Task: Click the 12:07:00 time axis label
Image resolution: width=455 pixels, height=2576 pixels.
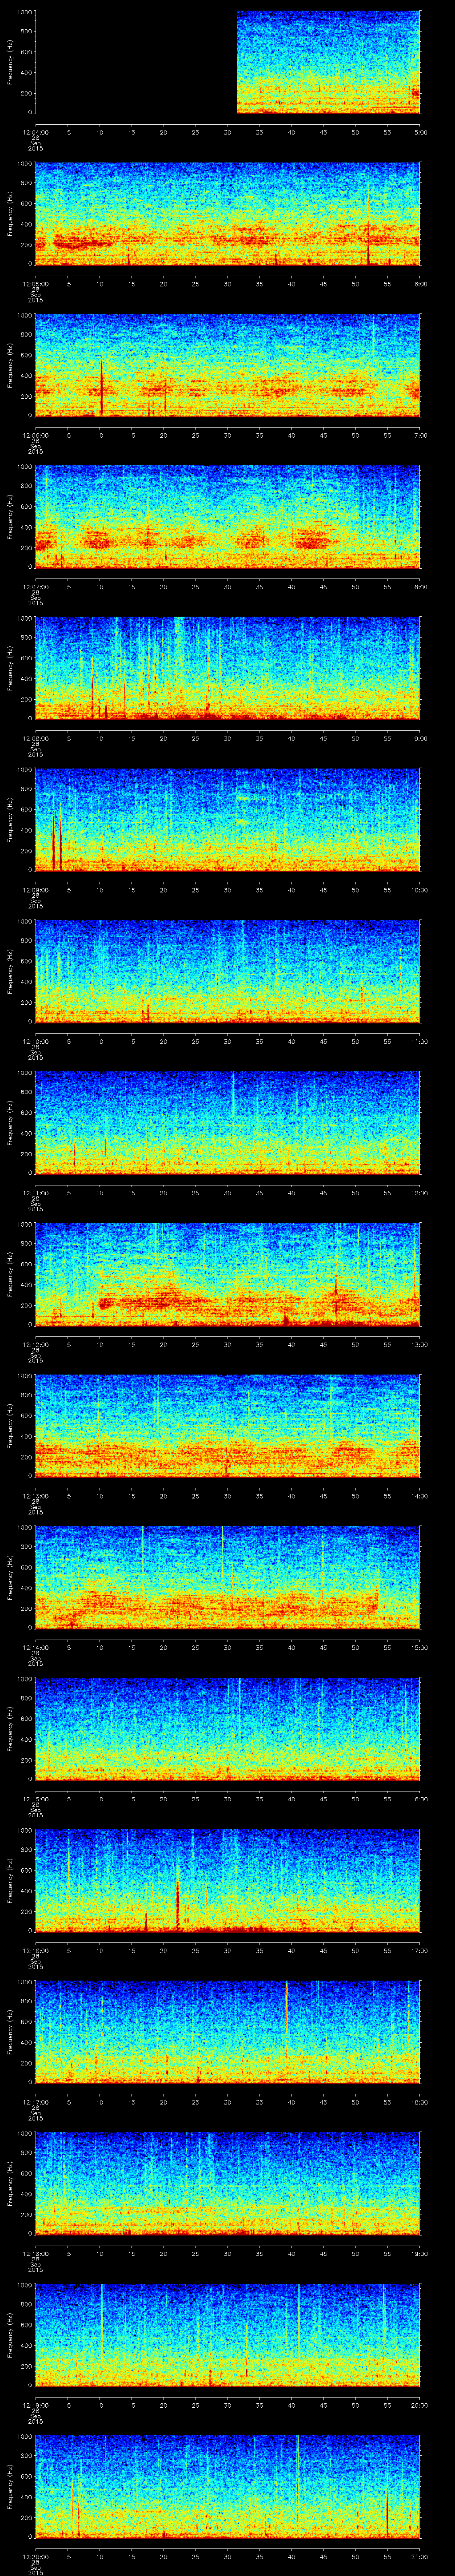Action: (x=35, y=586)
